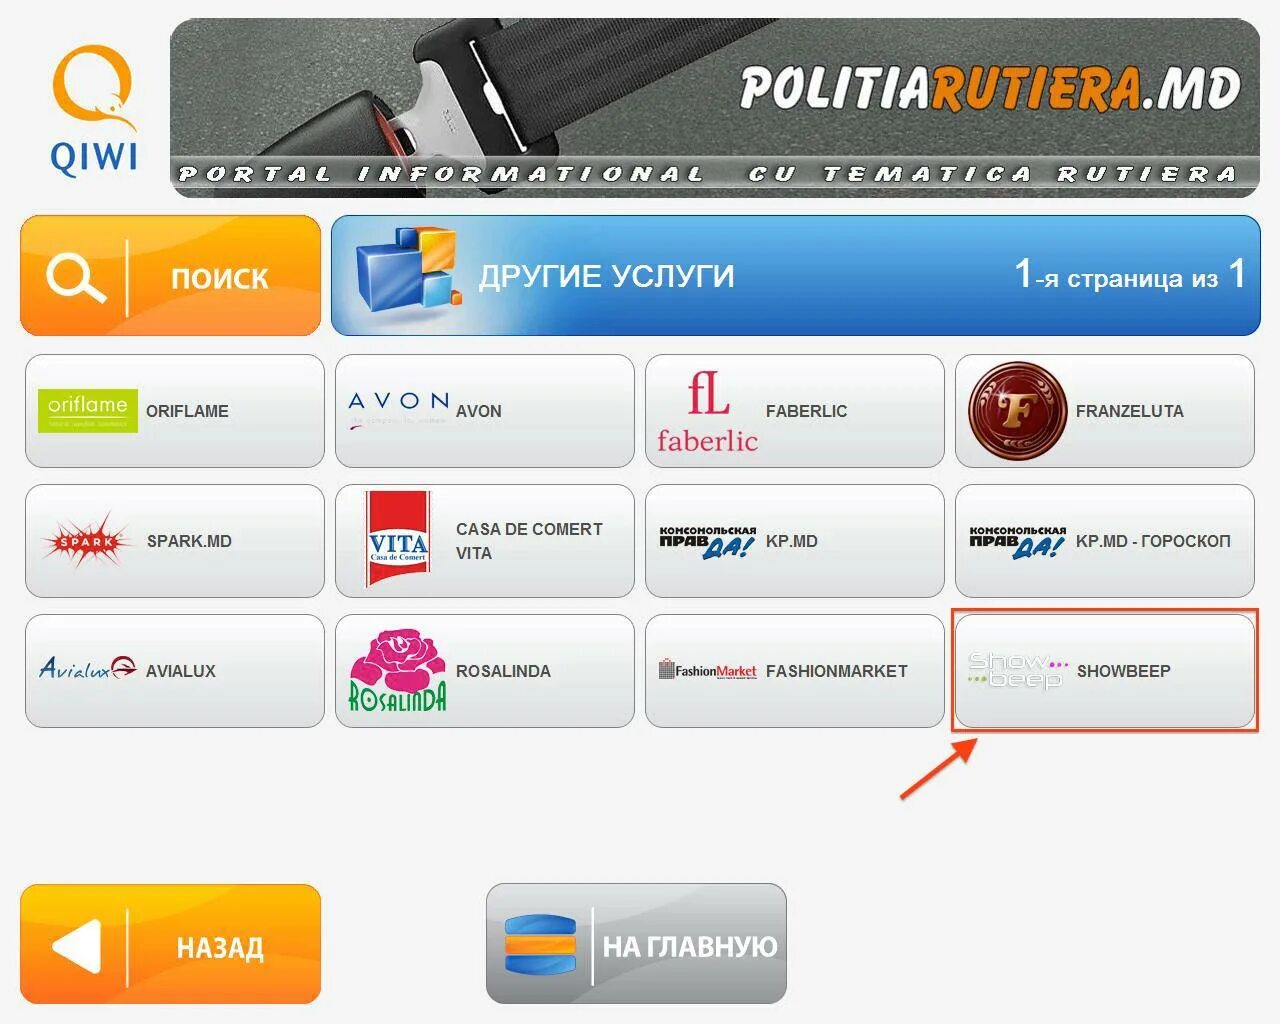Choose the highlighted SHOWBEEP service
The width and height of the screenshot is (1280, 1024).
pos(1105,671)
